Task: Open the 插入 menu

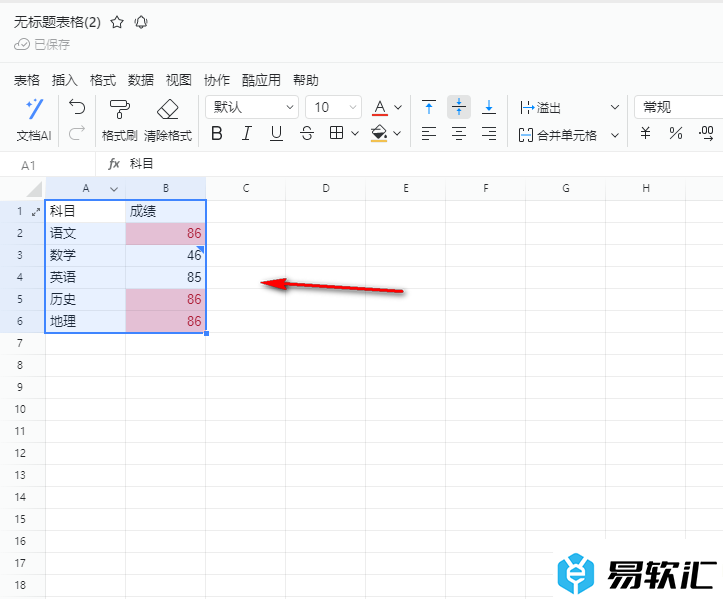Action: coord(65,80)
